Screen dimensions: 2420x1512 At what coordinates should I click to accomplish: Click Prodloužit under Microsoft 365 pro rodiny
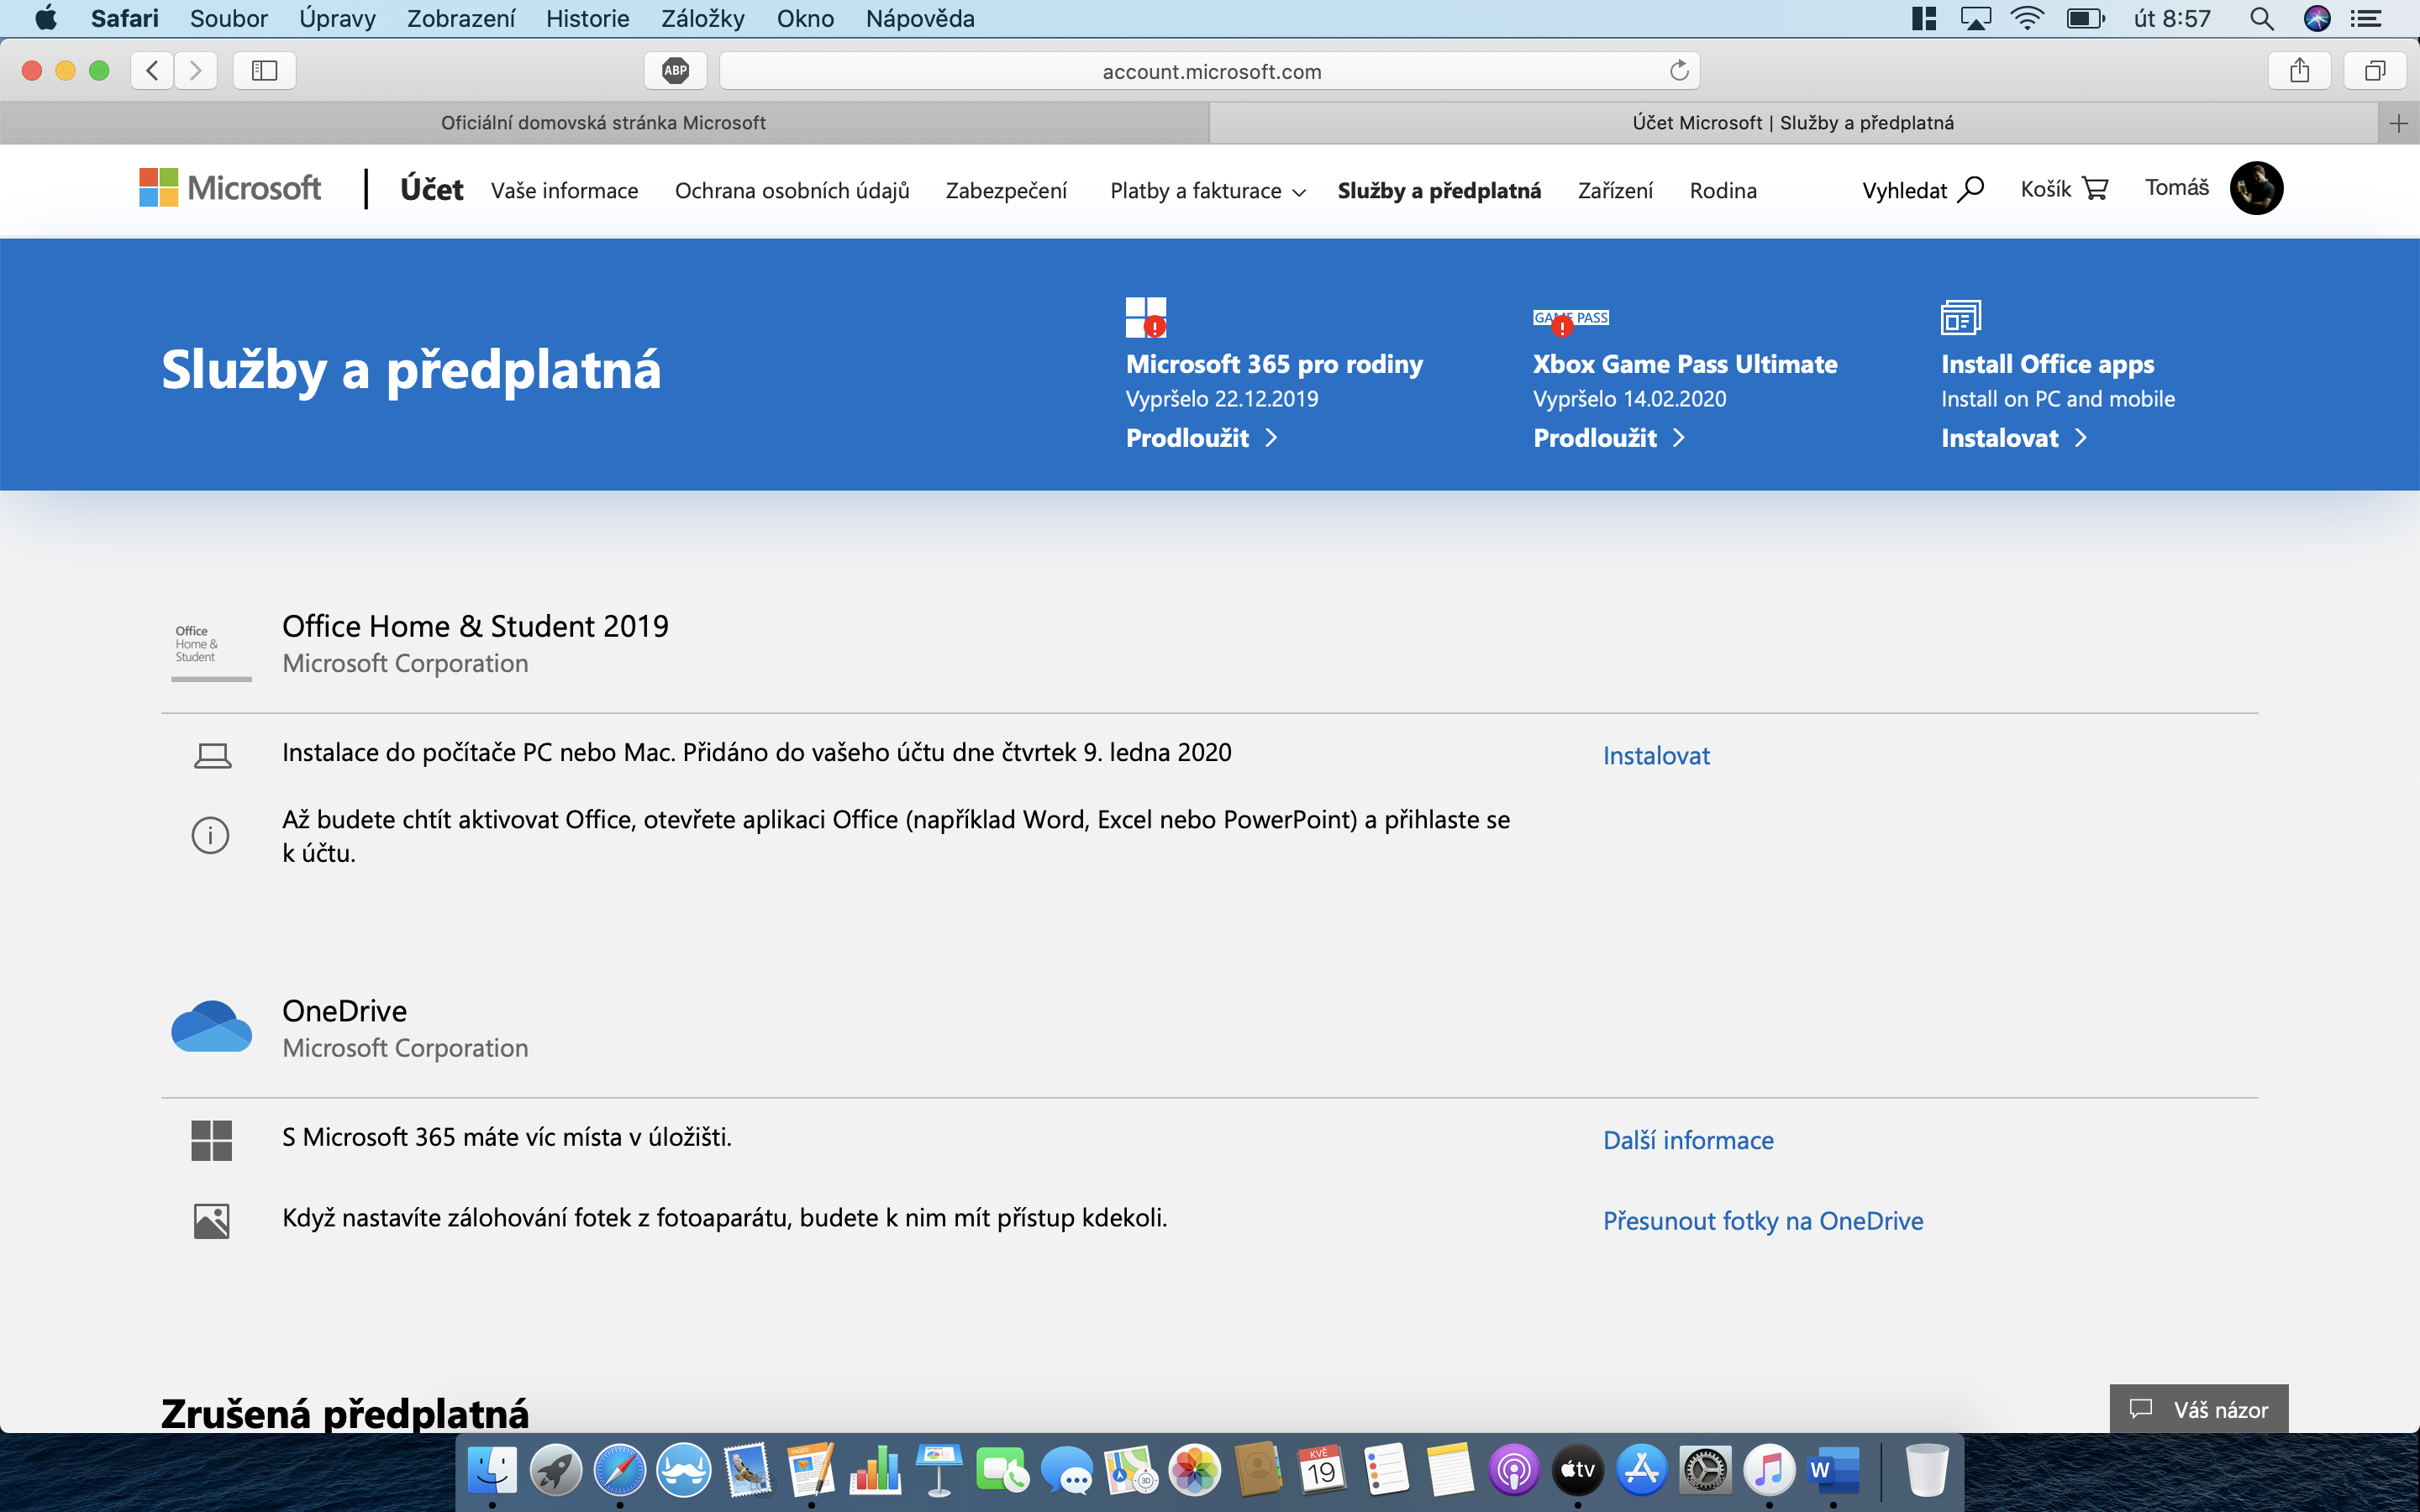point(1201,438)
